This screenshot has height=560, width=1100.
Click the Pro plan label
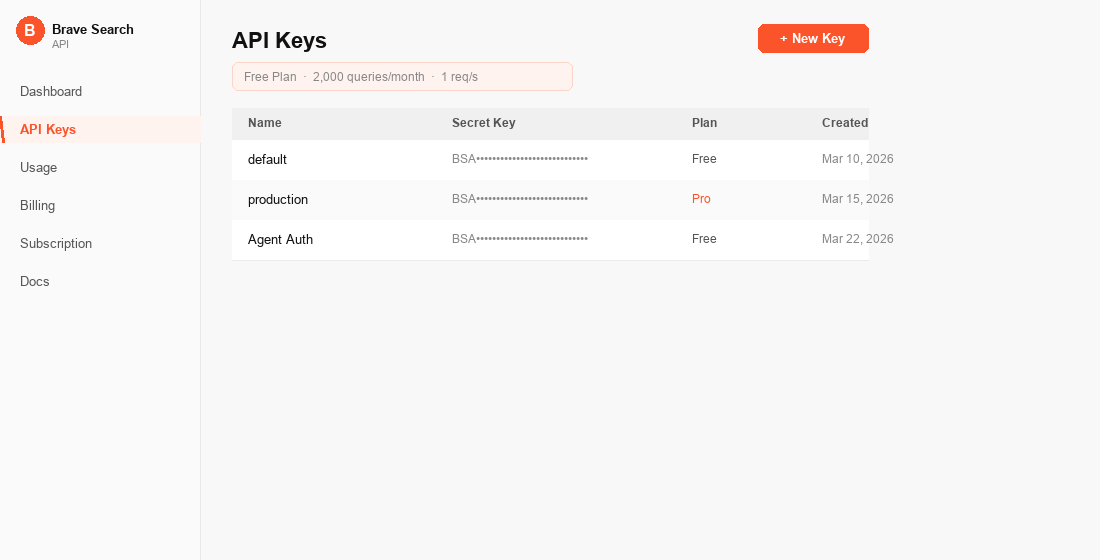701,199
